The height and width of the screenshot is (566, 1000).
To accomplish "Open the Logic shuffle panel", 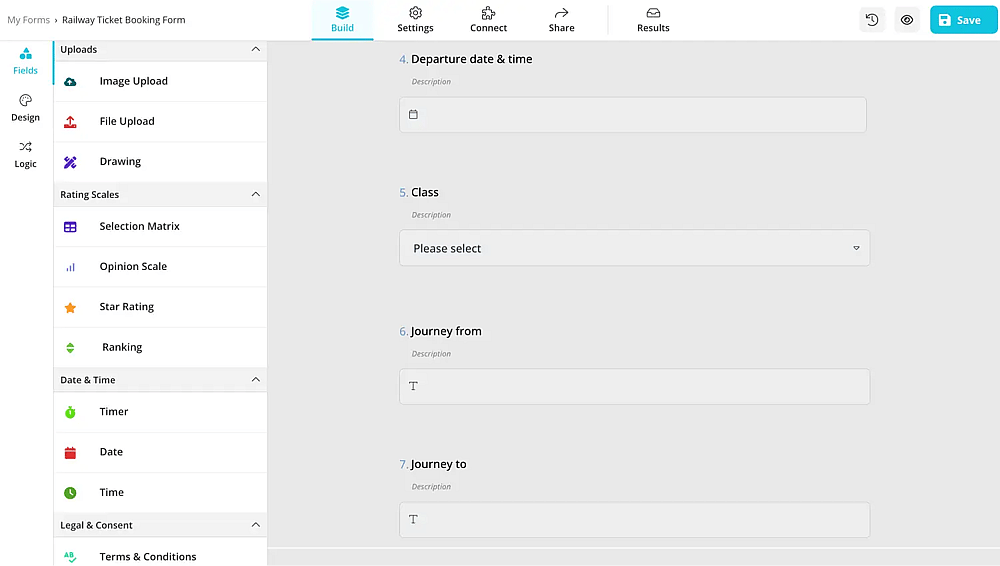I will click(x=26, y=147).
